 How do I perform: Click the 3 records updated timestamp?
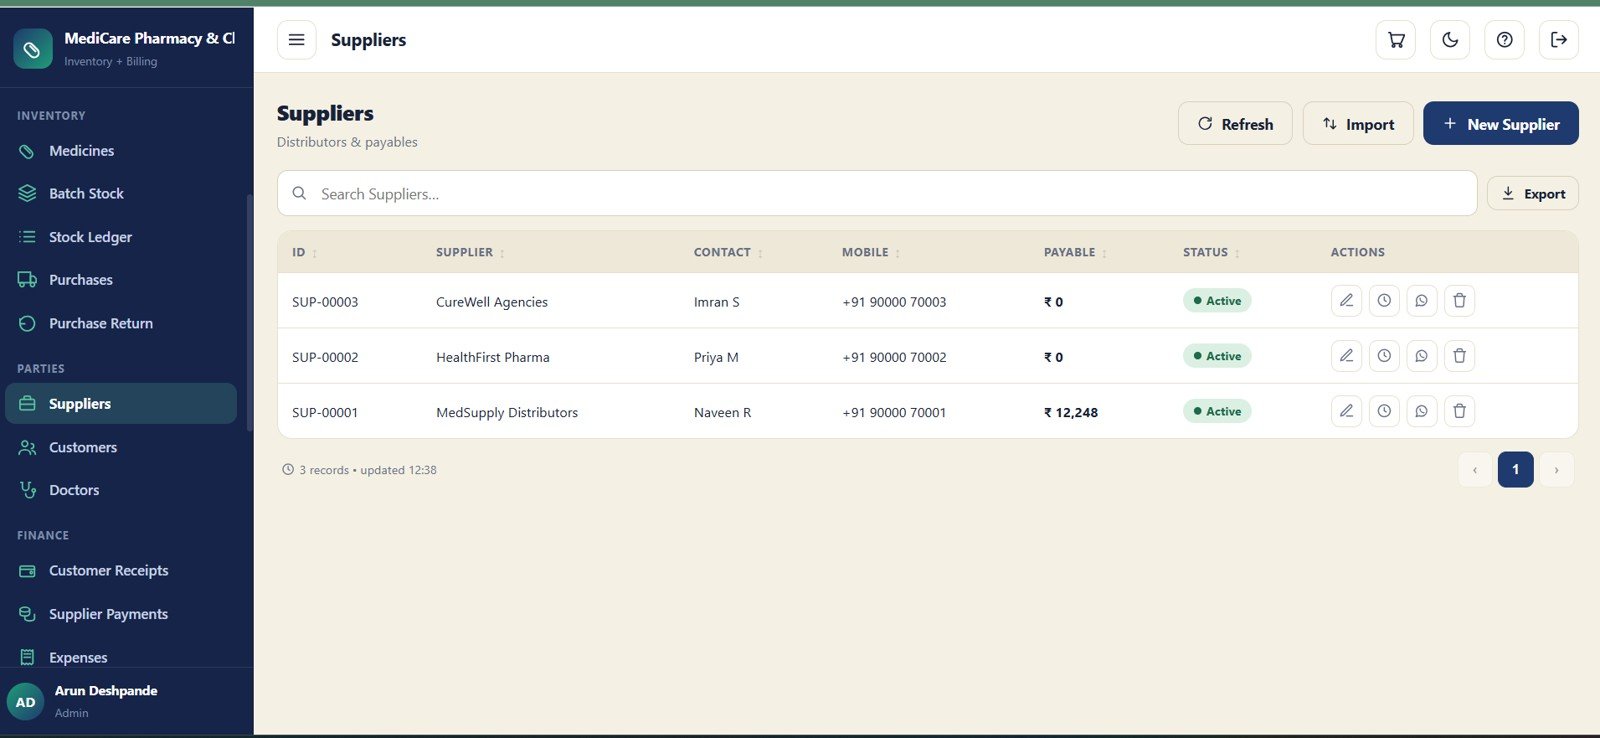coord(359,470)
